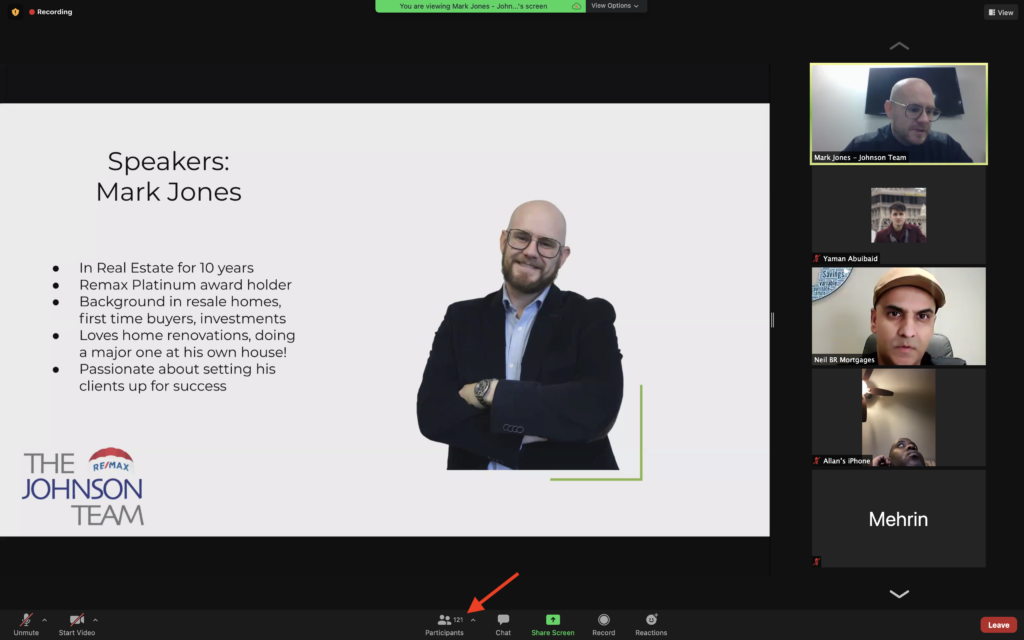Screen dimensions: 1024x640
Task: Grab the divider handle beside the video strip
Action: pos(772,320)
